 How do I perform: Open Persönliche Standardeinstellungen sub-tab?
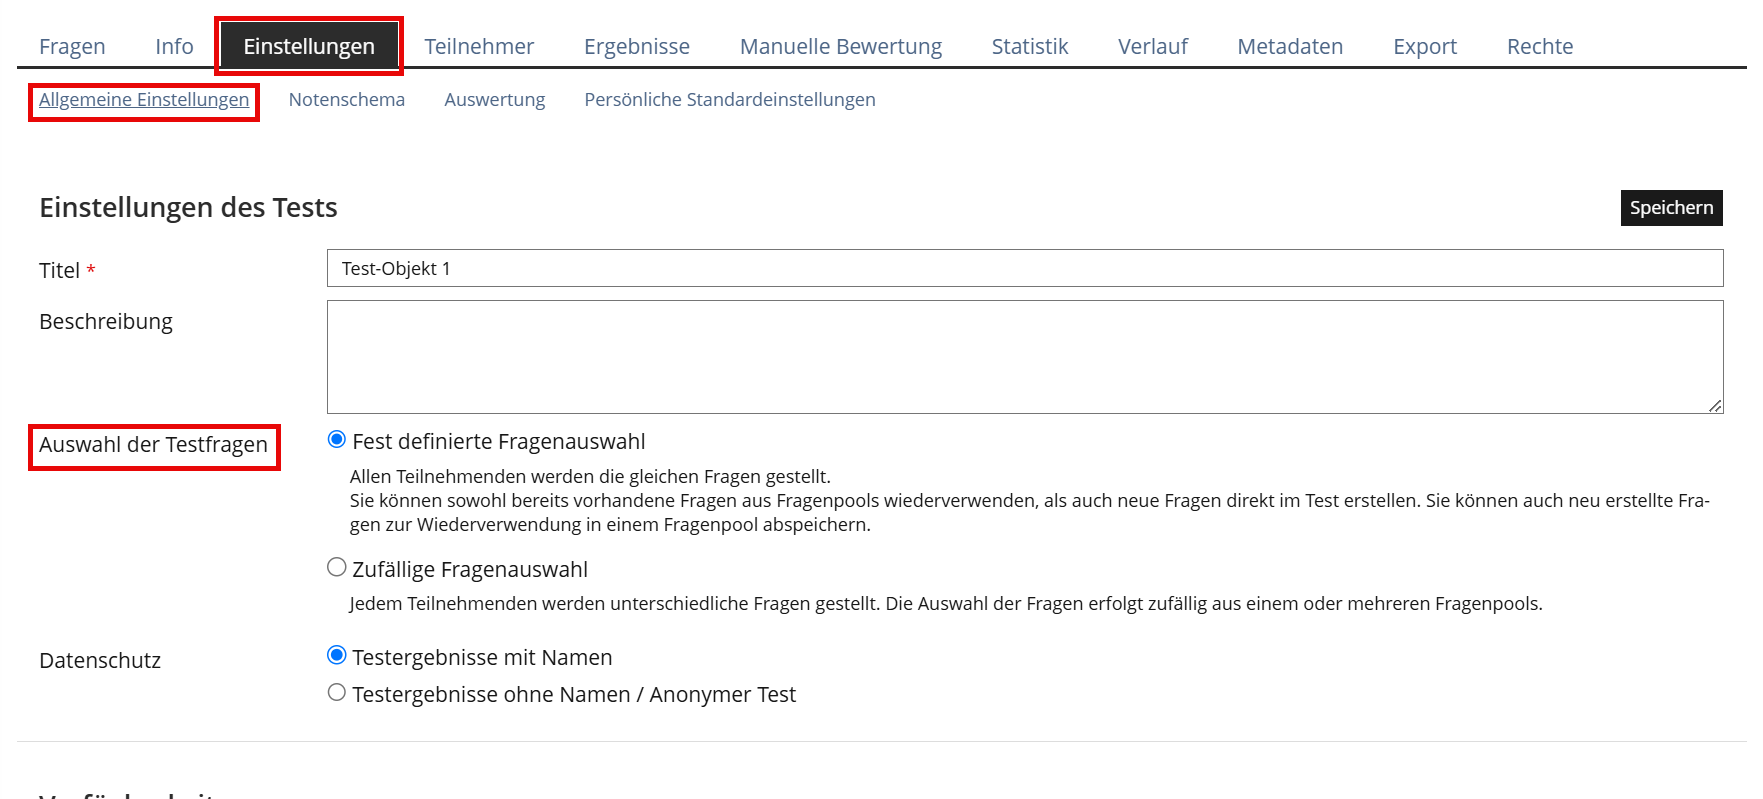tap(729, 100)
